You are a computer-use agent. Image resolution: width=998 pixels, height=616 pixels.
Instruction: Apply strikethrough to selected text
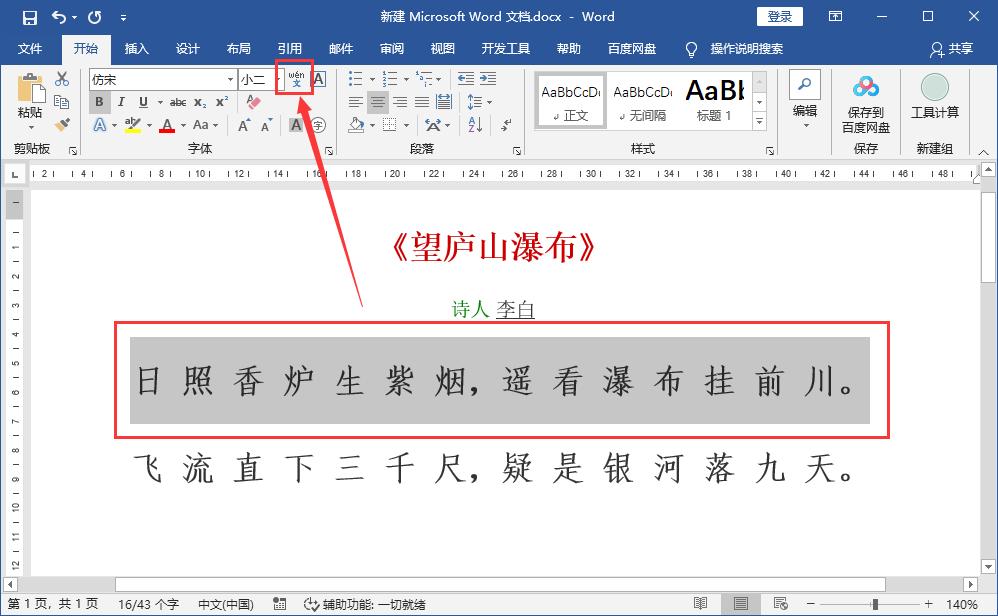pyautogui.click(x=178, y=102)
